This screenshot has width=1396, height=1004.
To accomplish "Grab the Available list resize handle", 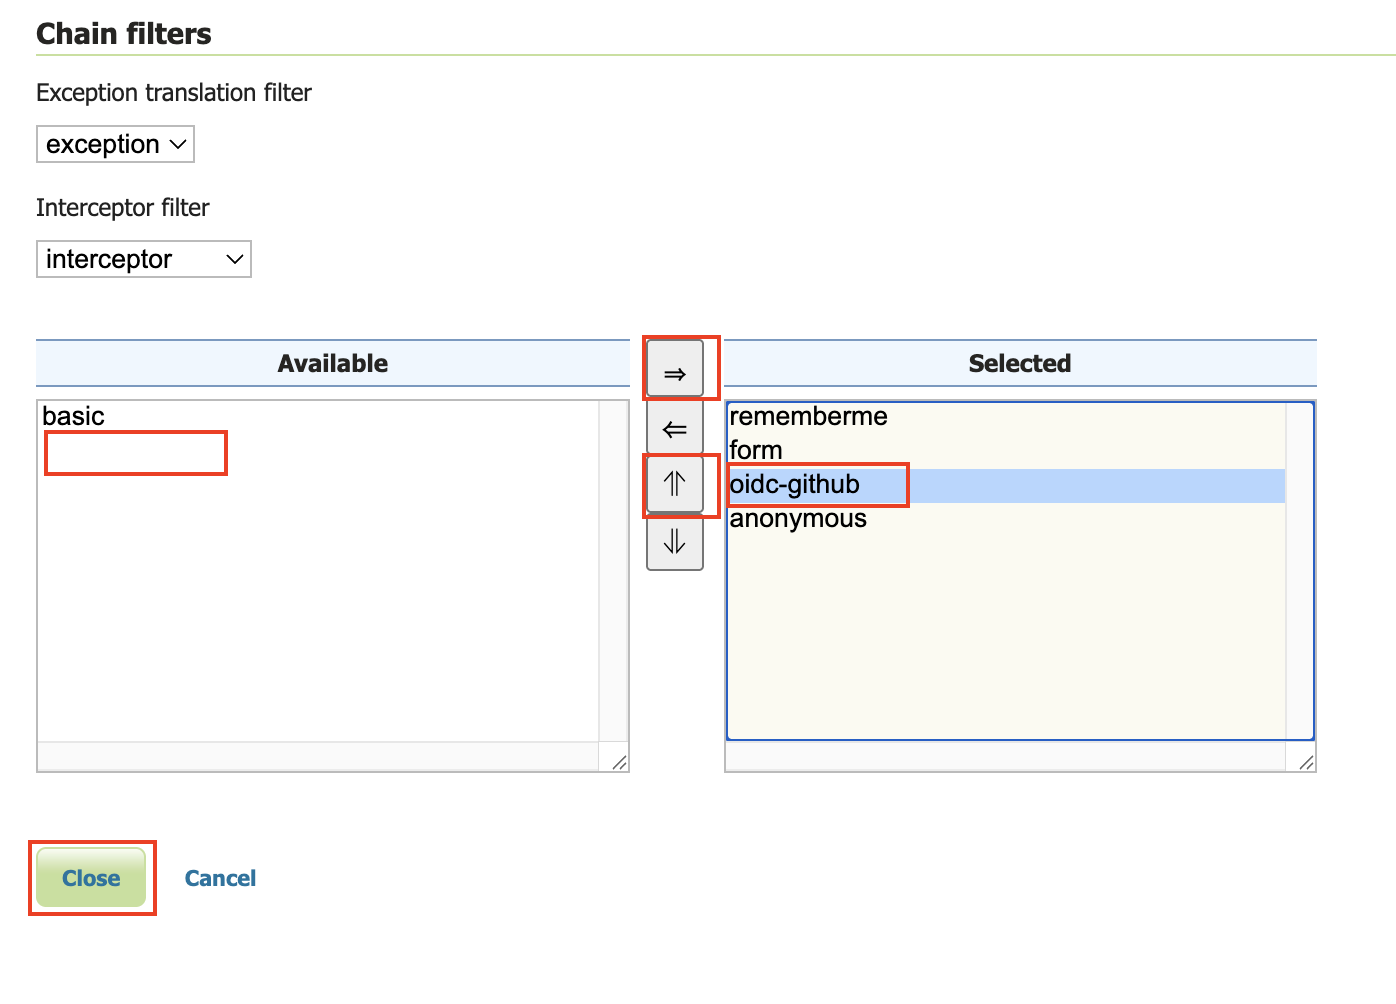I will pyautogui.click(x=619, y=762).
